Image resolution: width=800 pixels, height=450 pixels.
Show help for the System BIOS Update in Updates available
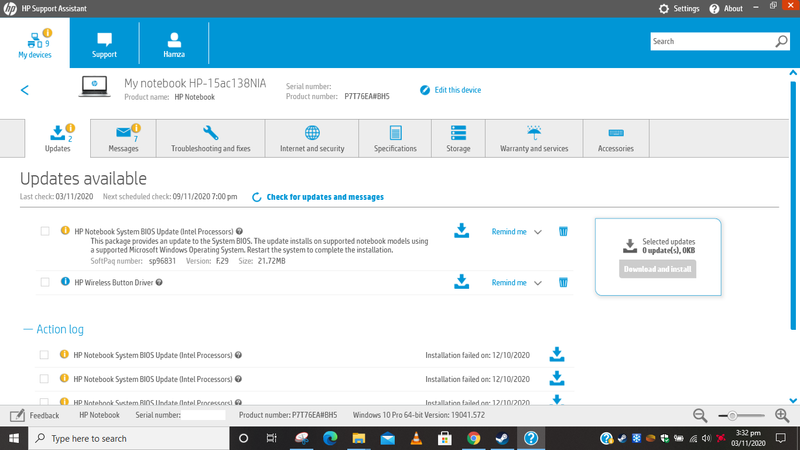tap(239, 231)
